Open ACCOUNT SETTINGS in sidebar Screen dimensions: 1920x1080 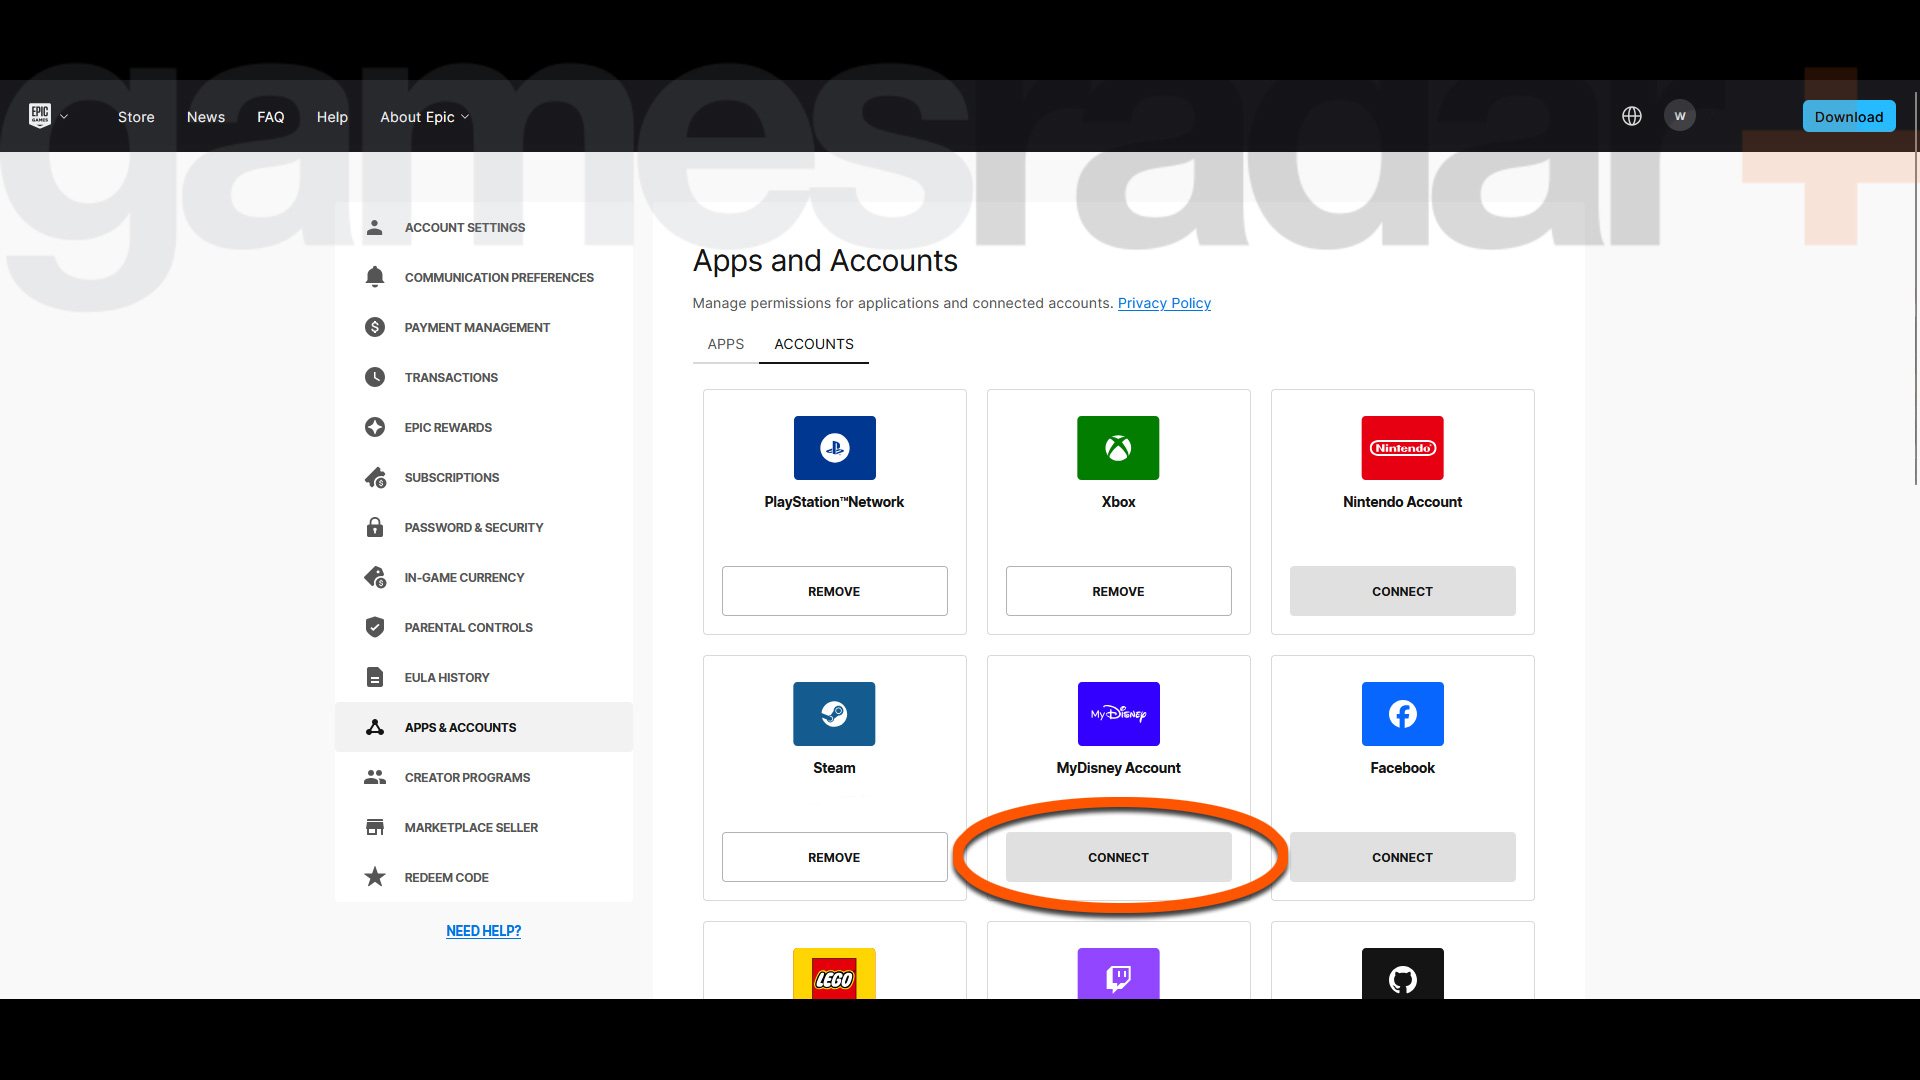(x=484, y=227)
